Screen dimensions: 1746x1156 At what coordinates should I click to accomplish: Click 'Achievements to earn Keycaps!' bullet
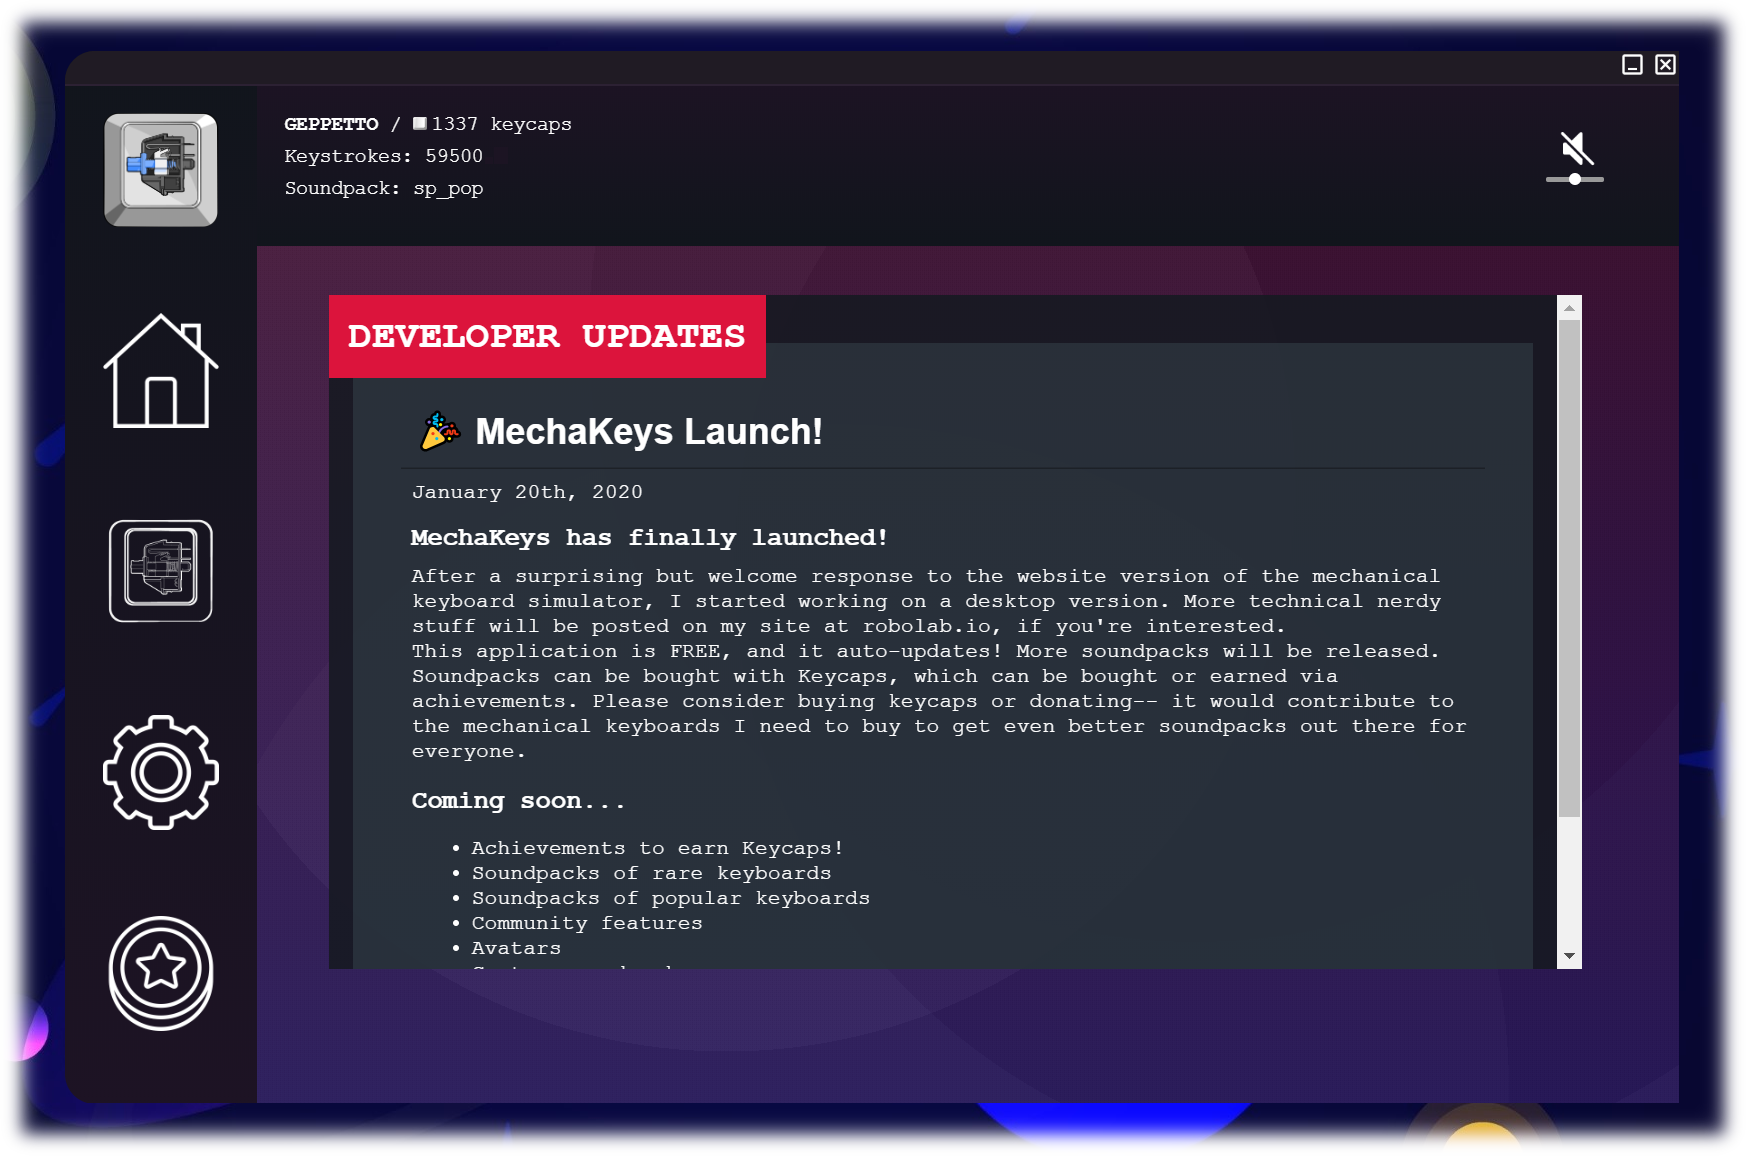tap(657, 848)
